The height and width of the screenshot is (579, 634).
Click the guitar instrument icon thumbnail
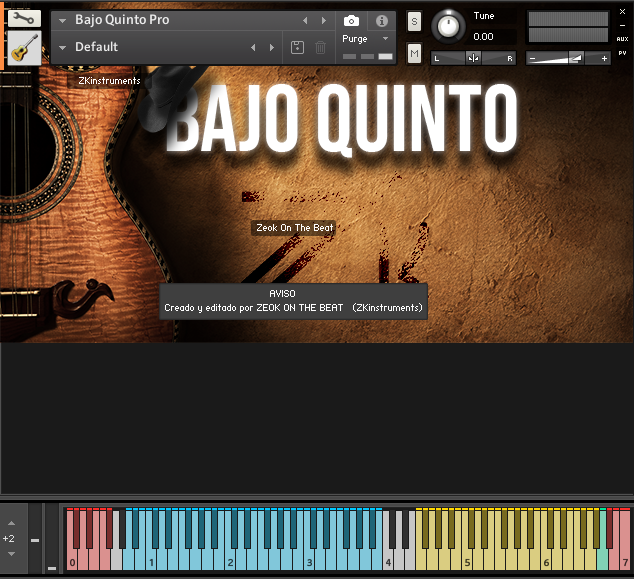tap(24, 48)
